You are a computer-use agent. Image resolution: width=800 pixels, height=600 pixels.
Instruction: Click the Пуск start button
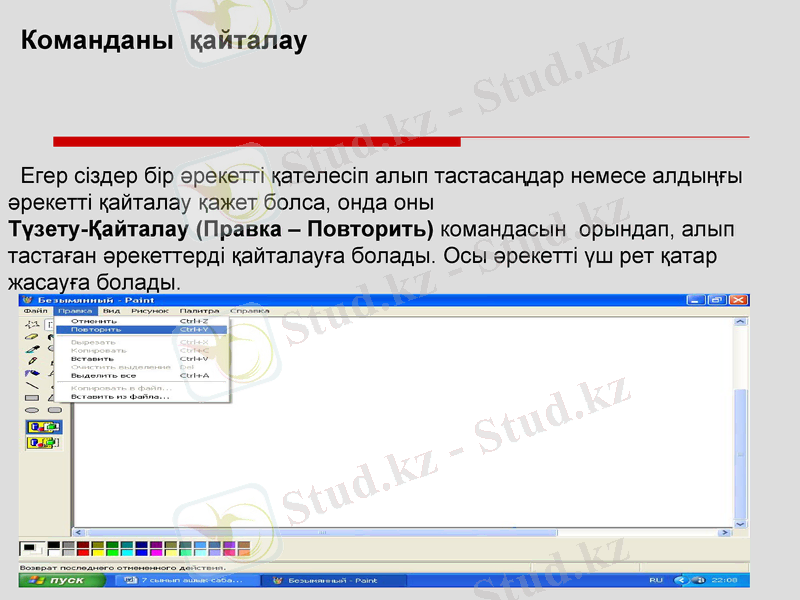[57, 582]
